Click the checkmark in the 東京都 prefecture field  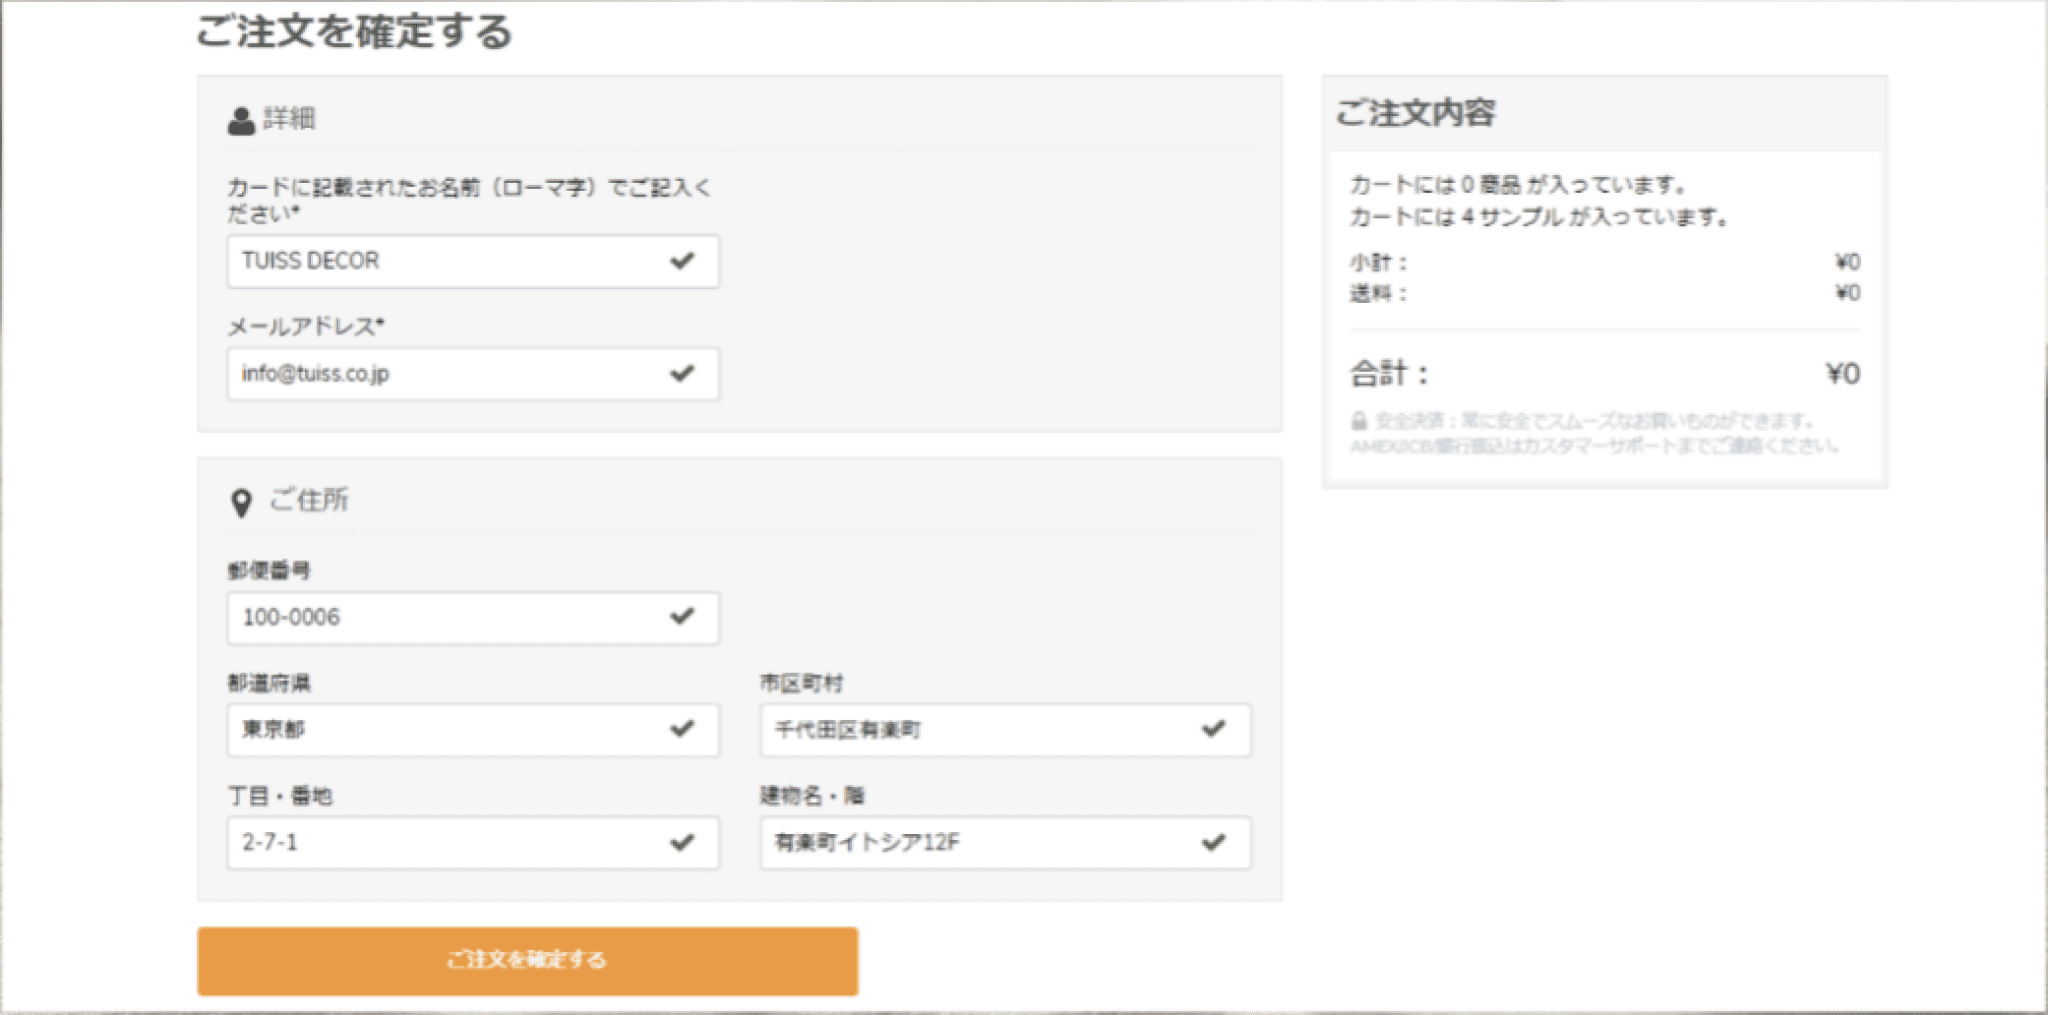684,730
